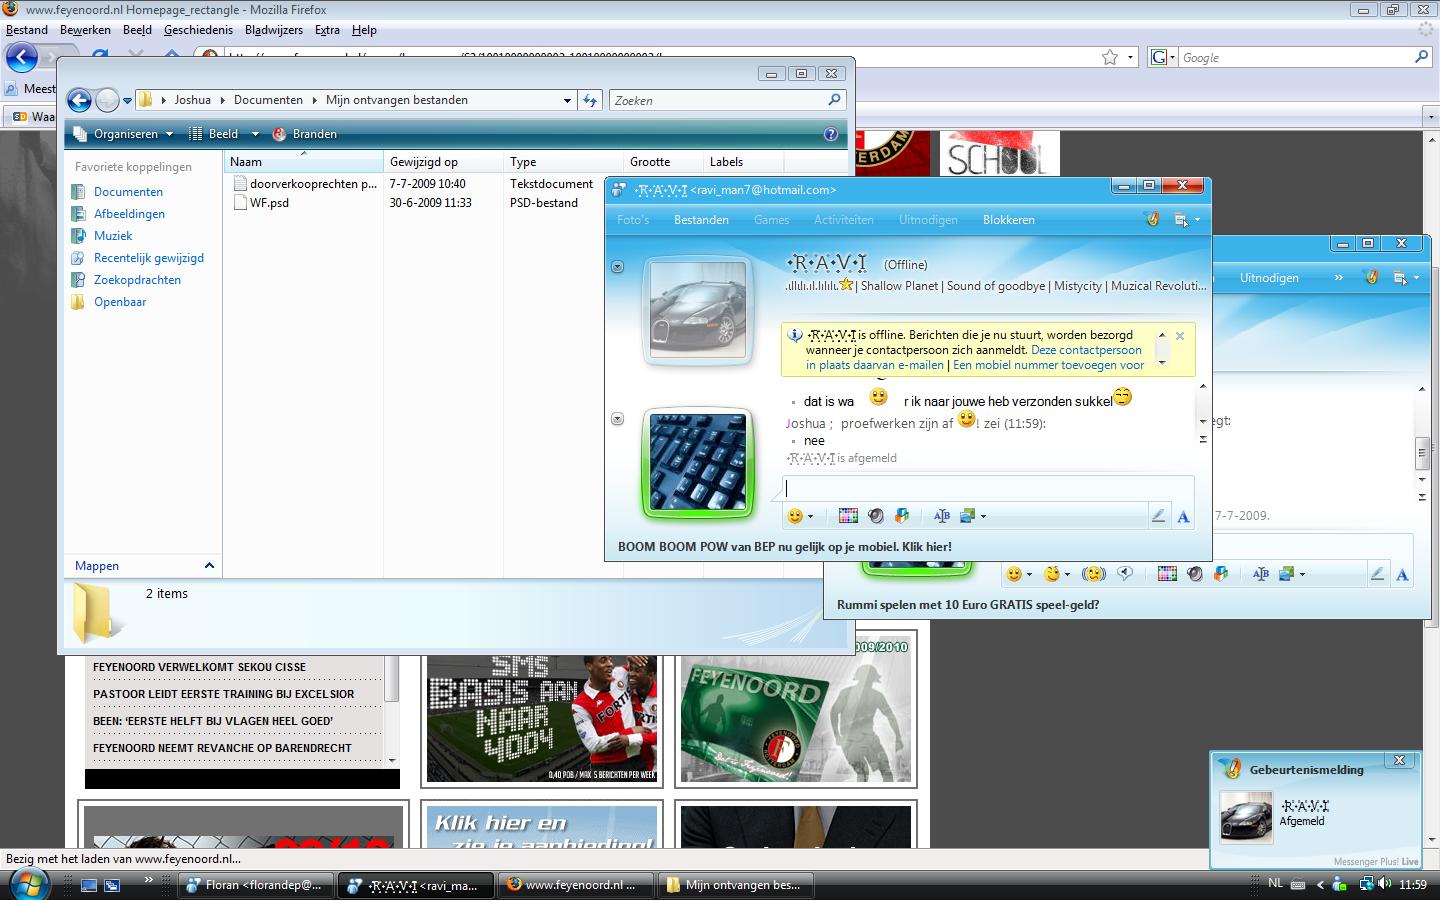
Task: Open Firefox Bestand menu
Action: pyautogui.click(x=27, y=30)
